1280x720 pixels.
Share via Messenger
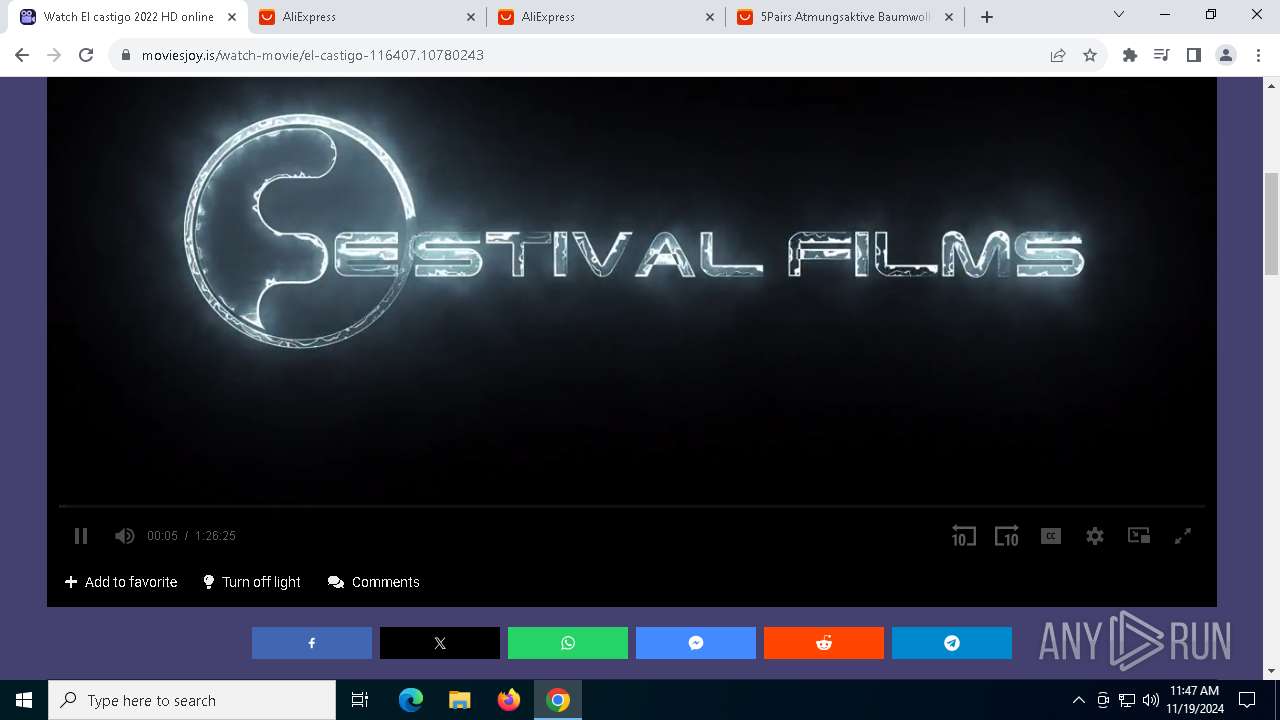coord(696,643)
